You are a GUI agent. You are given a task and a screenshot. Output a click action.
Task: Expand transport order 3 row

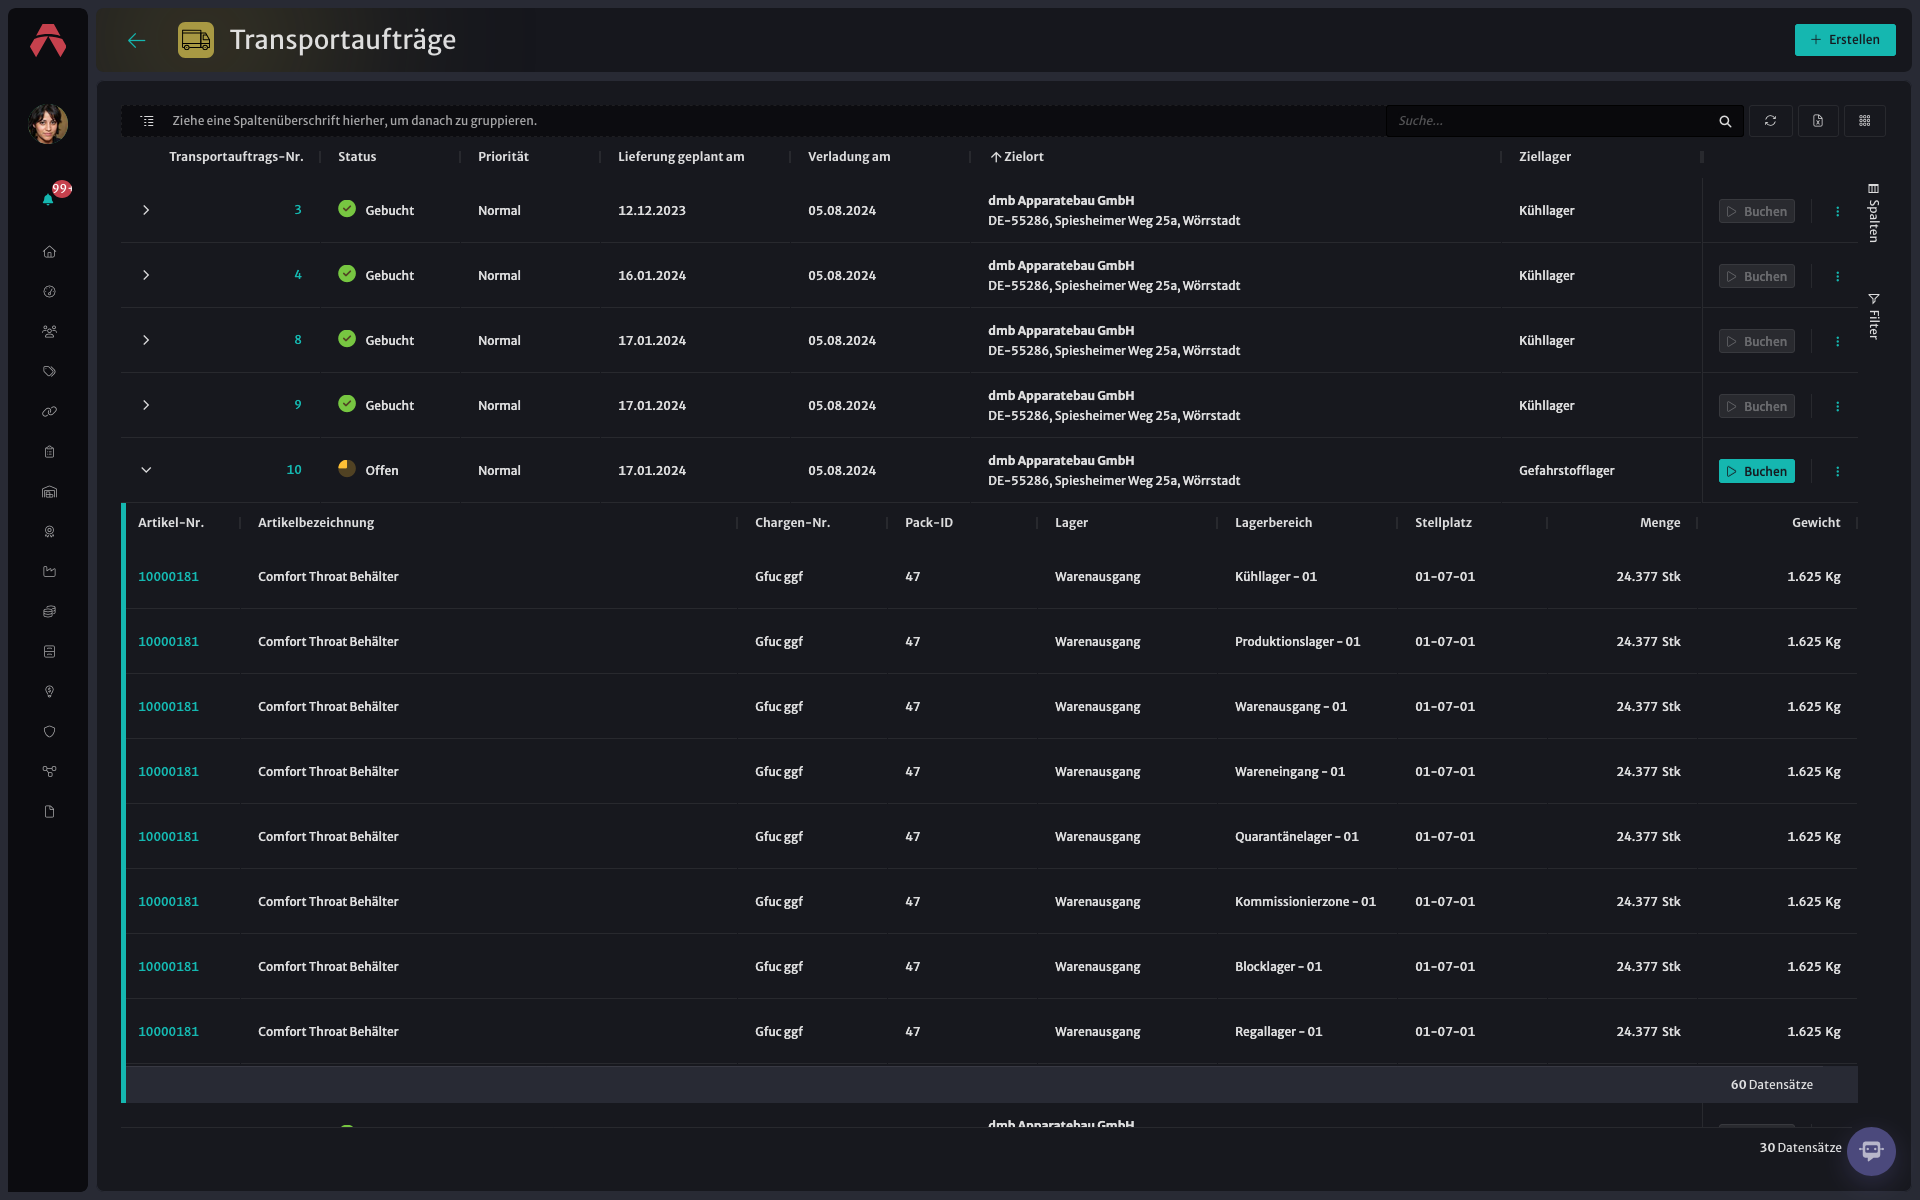tap(146, 210)
